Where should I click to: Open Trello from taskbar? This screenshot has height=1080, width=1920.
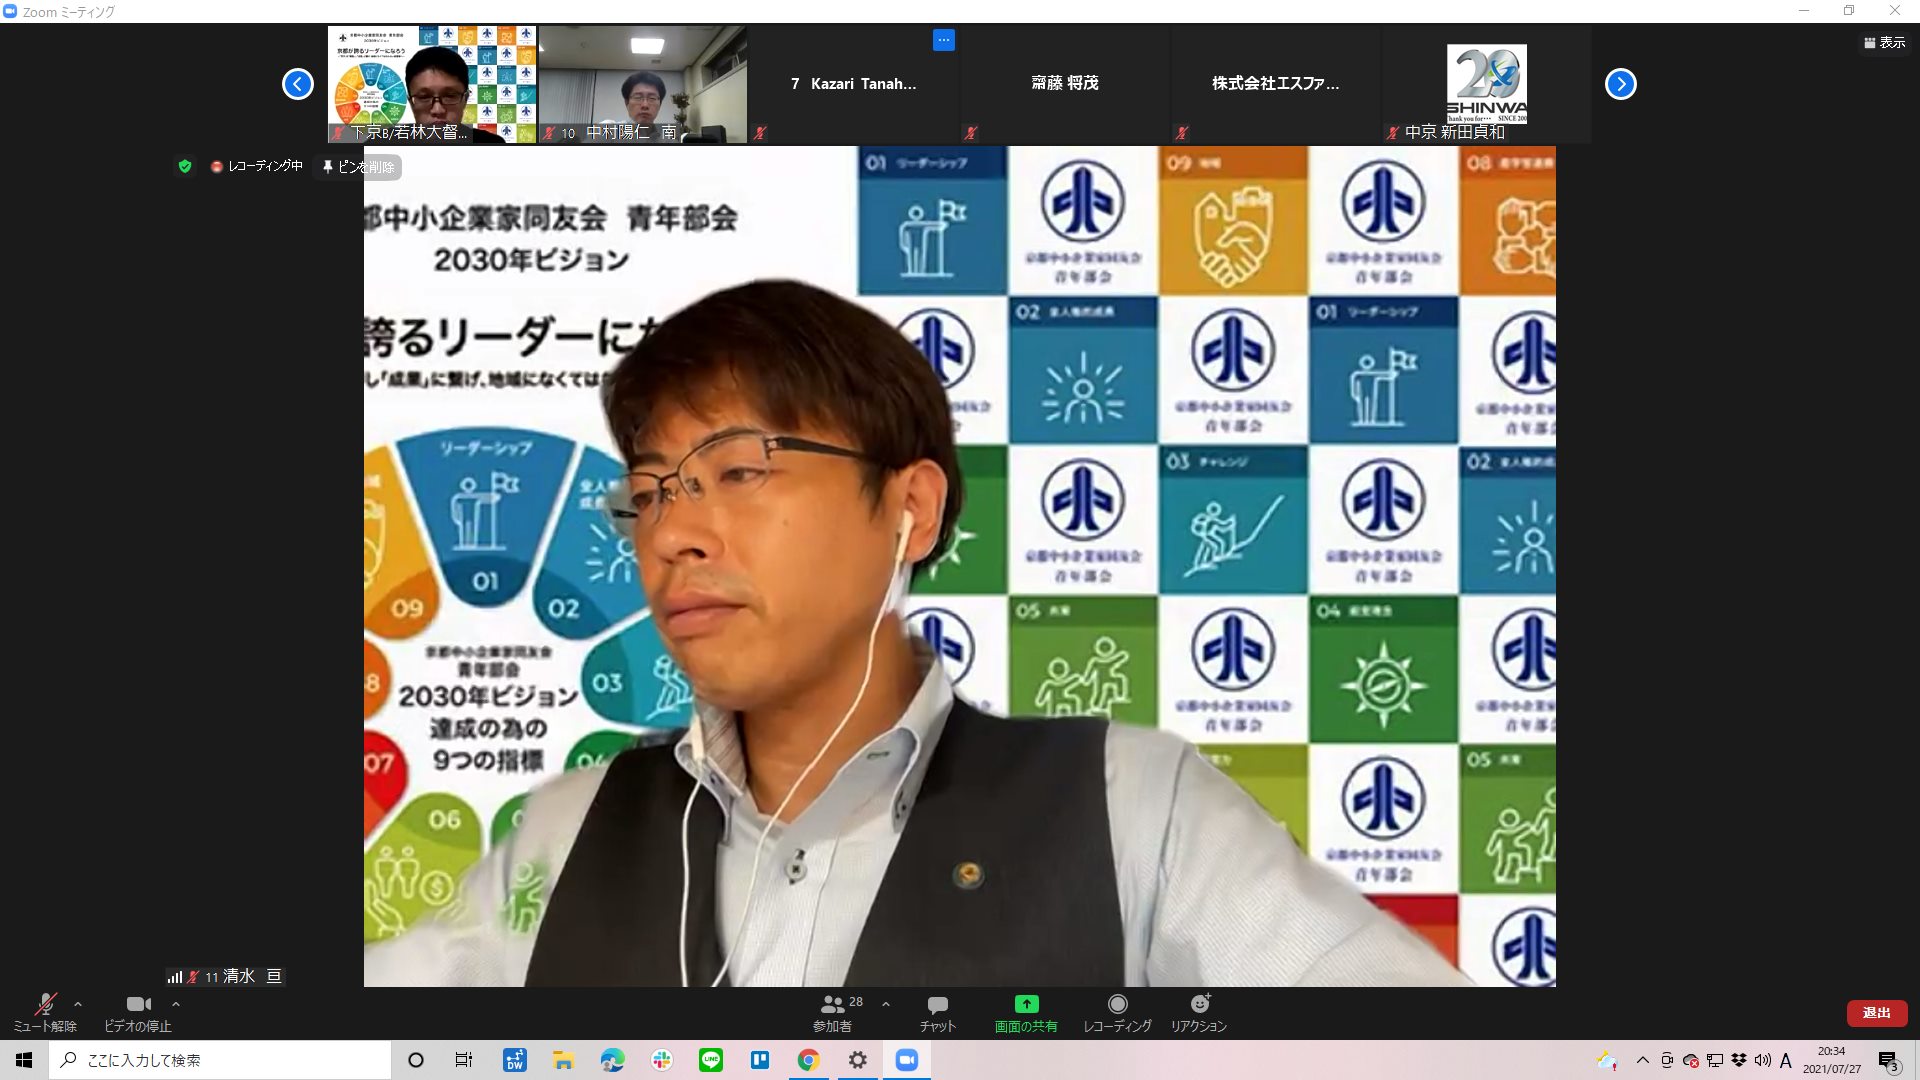[760, 1060]
